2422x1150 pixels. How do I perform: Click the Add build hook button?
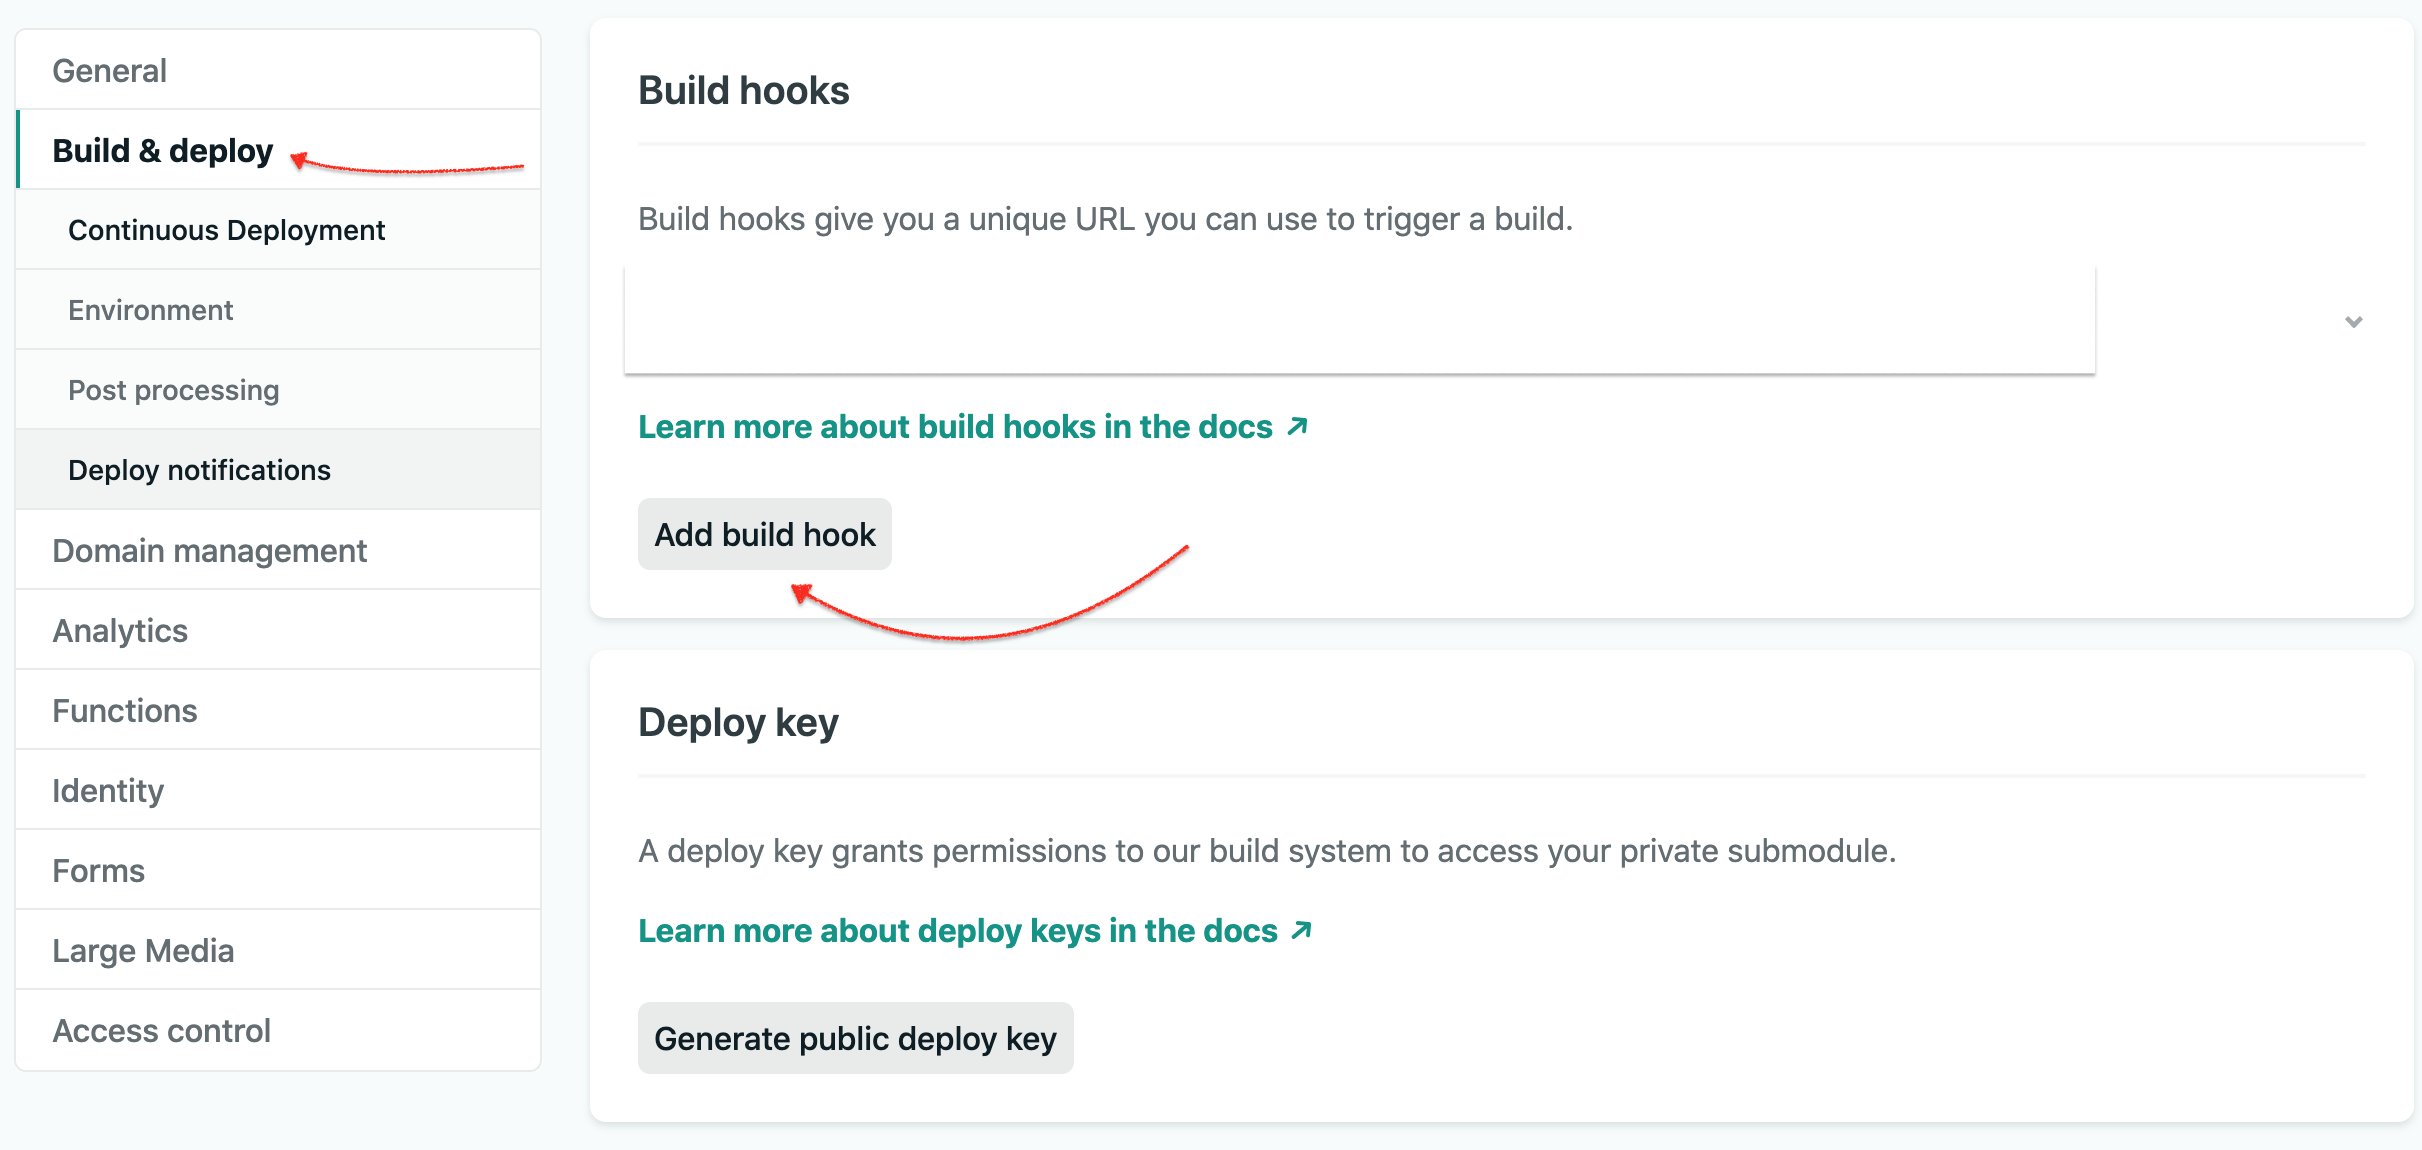(765, 534)
